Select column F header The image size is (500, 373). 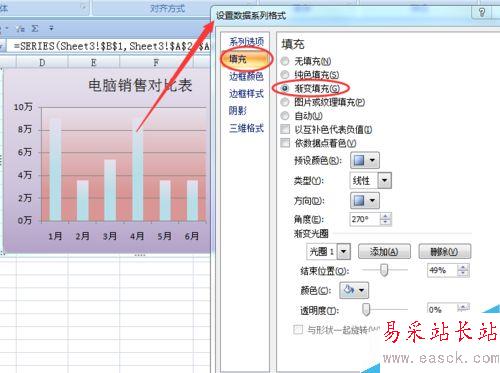click(156, 63)
